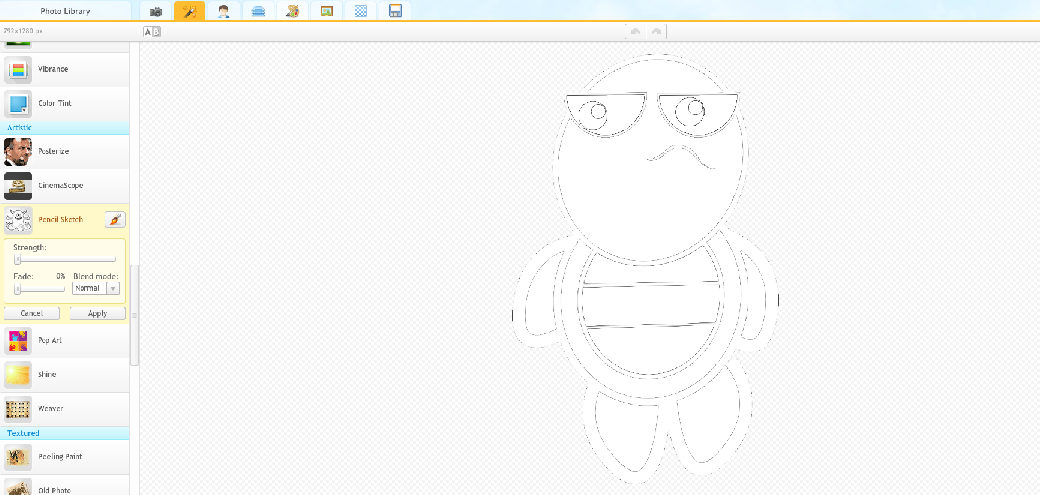
Task: Open the paint palette tab
Action: (x=292, y=11)
